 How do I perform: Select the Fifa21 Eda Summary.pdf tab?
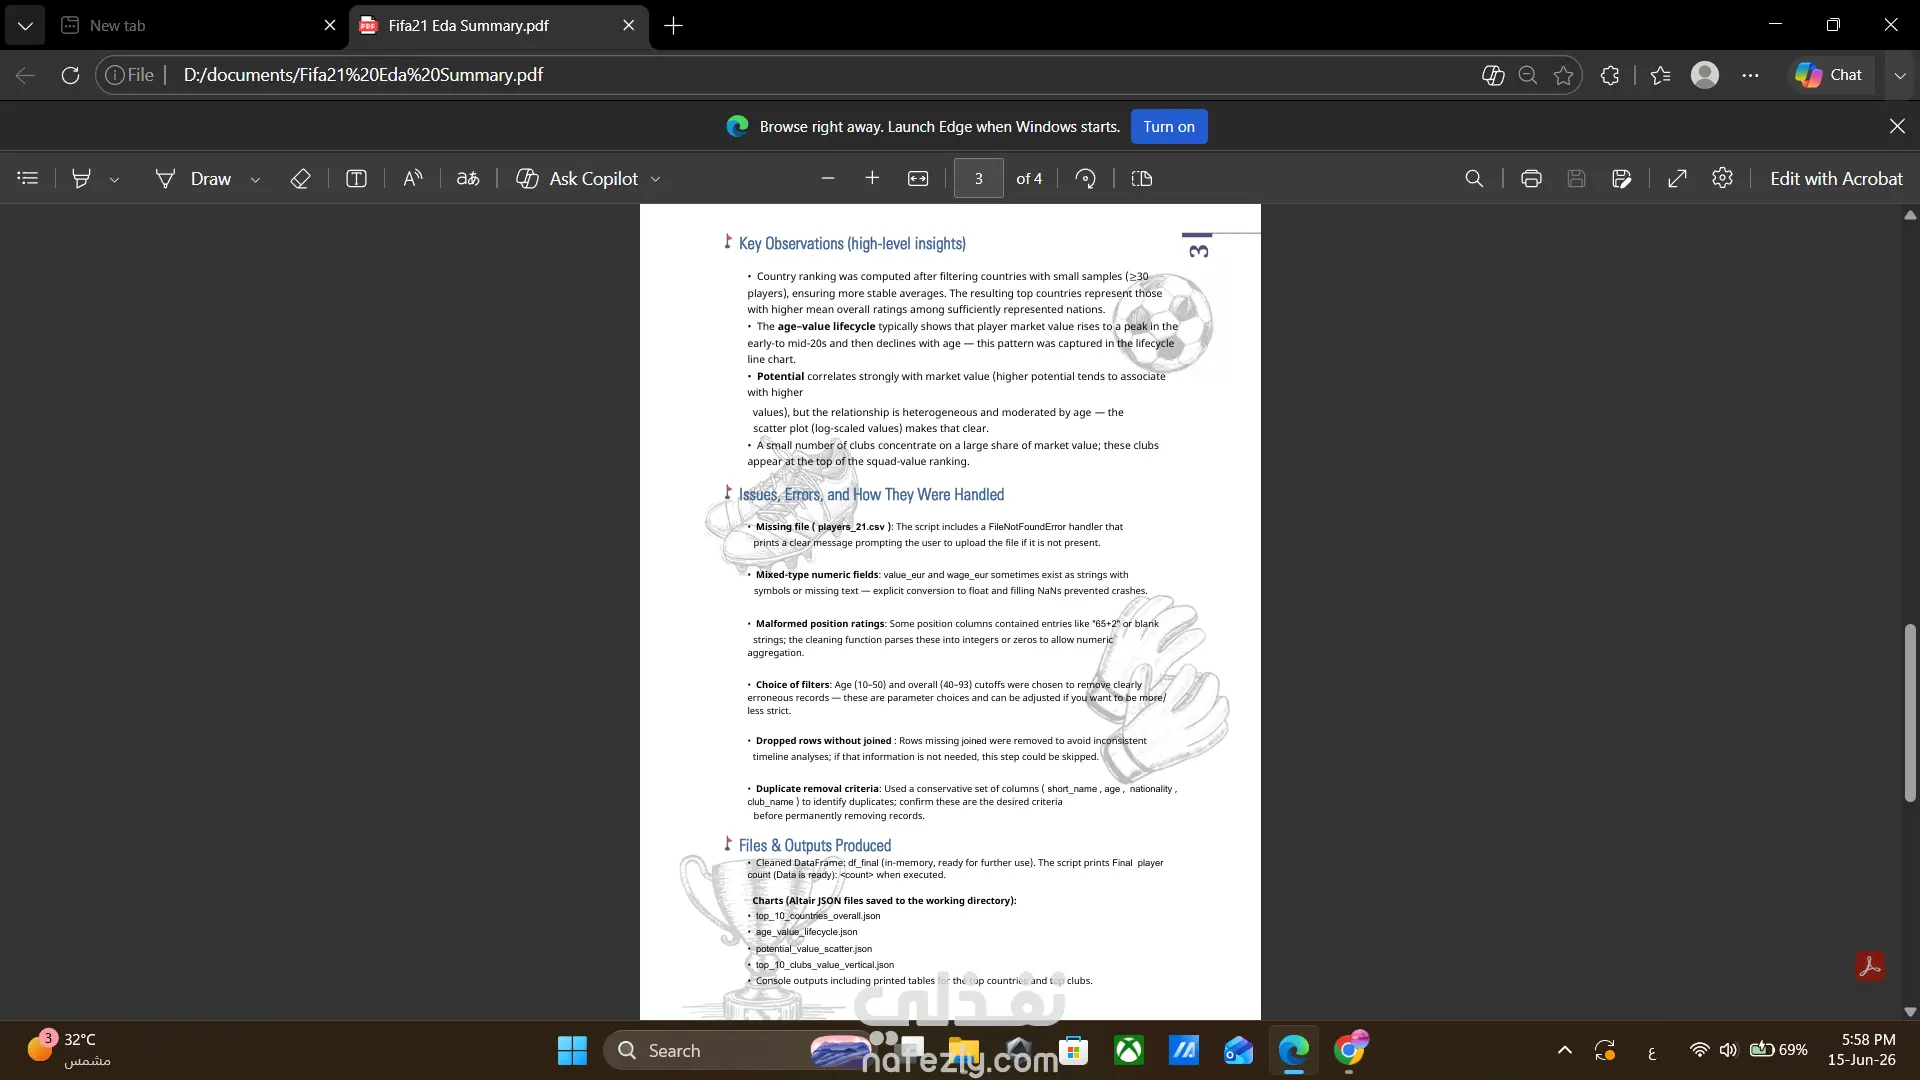[x=498, y=25]
